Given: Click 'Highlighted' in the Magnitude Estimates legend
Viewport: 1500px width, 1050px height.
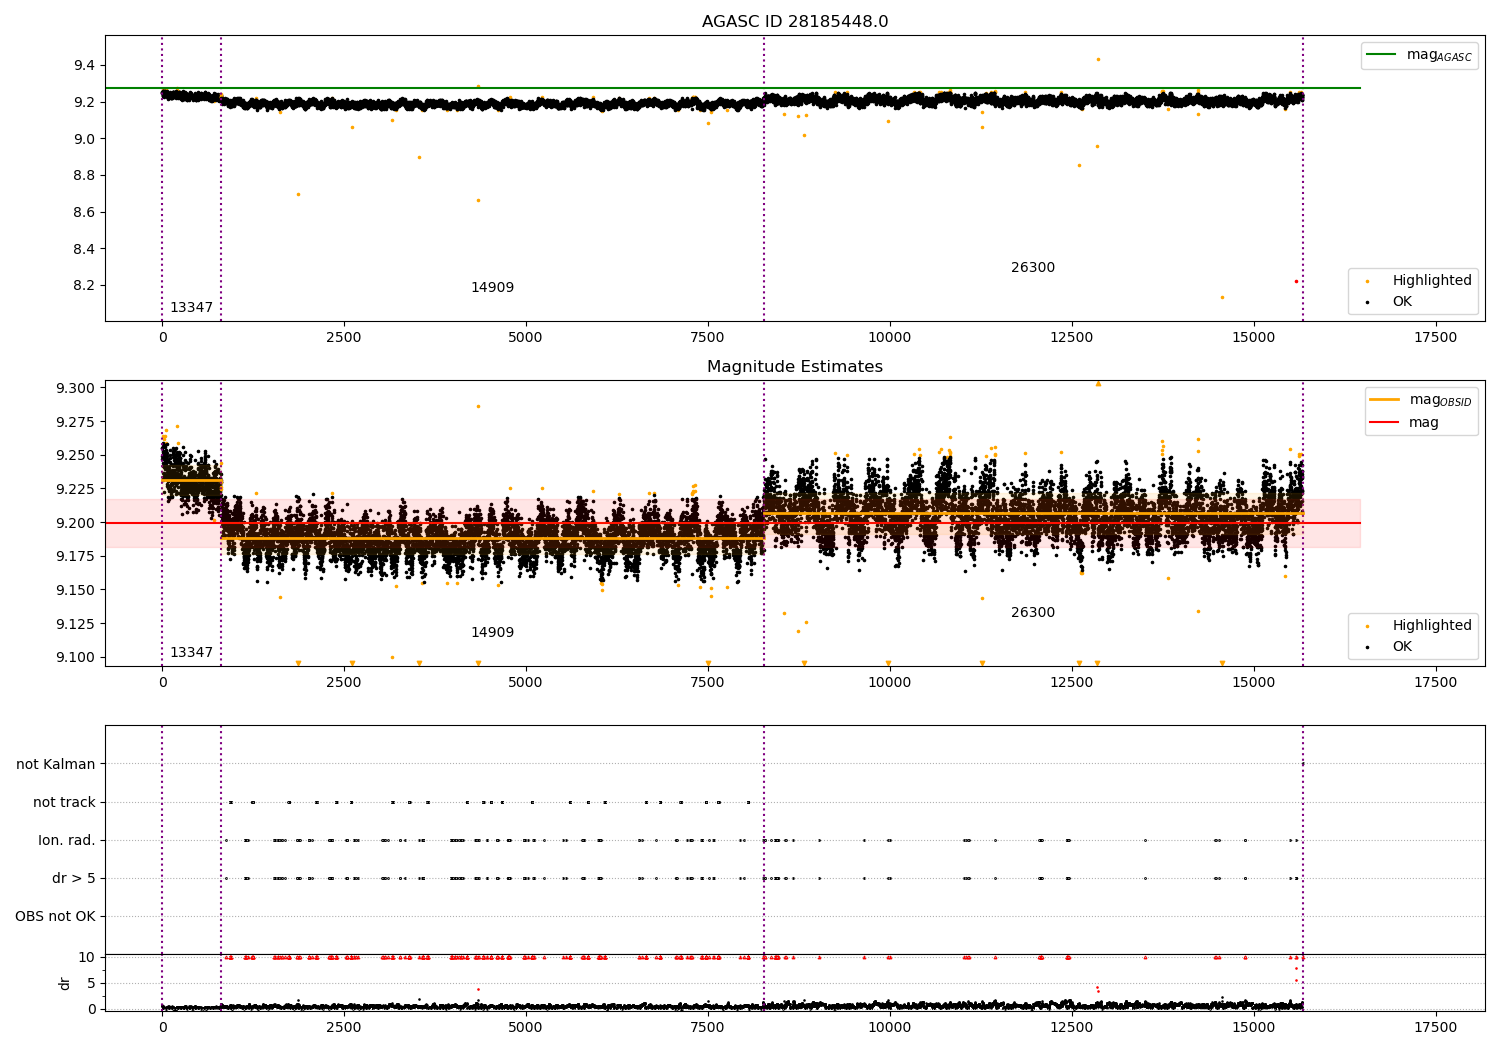Looking at the screenshot, I should 1432,626.
